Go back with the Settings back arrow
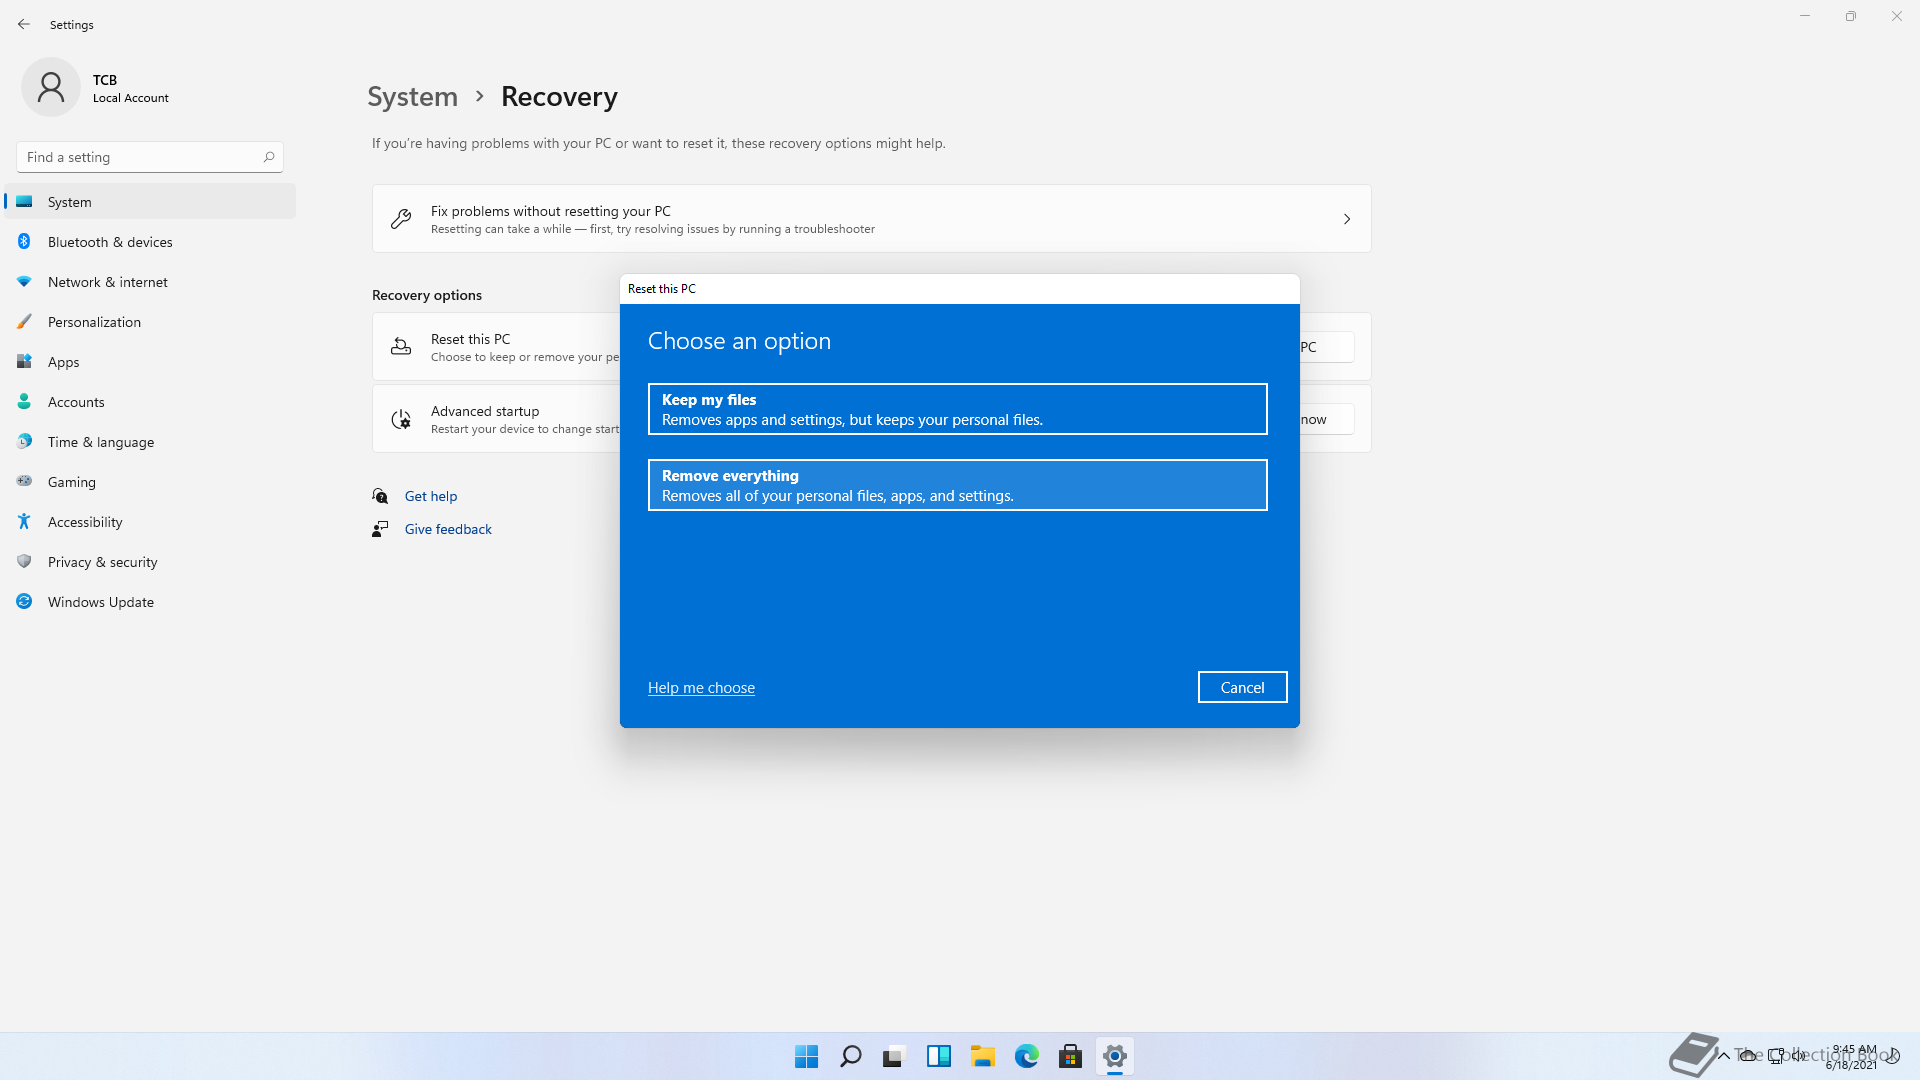 pyautogui.click(x=24, y=24)
